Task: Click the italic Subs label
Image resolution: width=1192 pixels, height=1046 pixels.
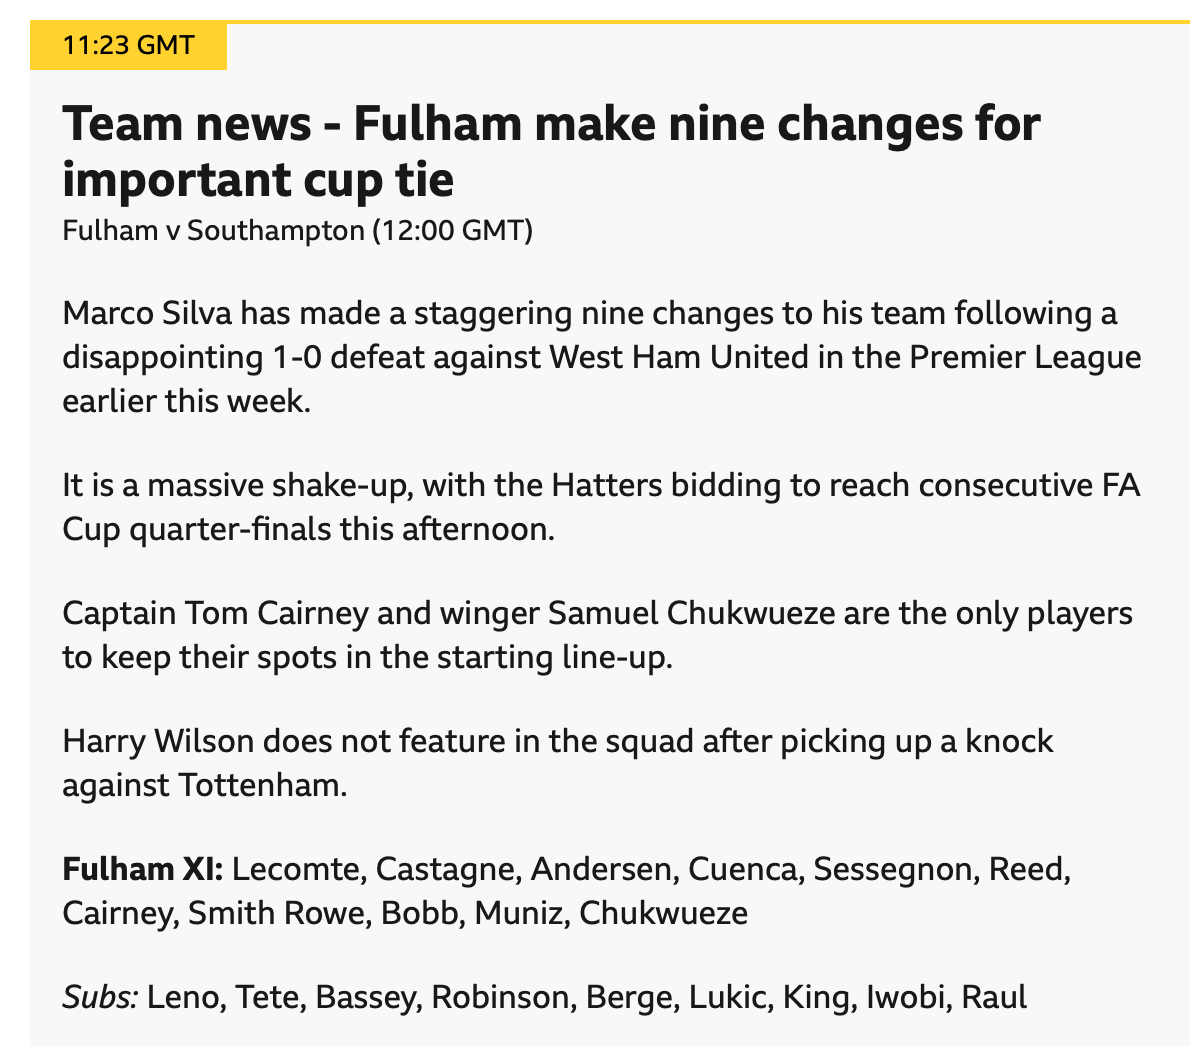Action: coord(100,997)
